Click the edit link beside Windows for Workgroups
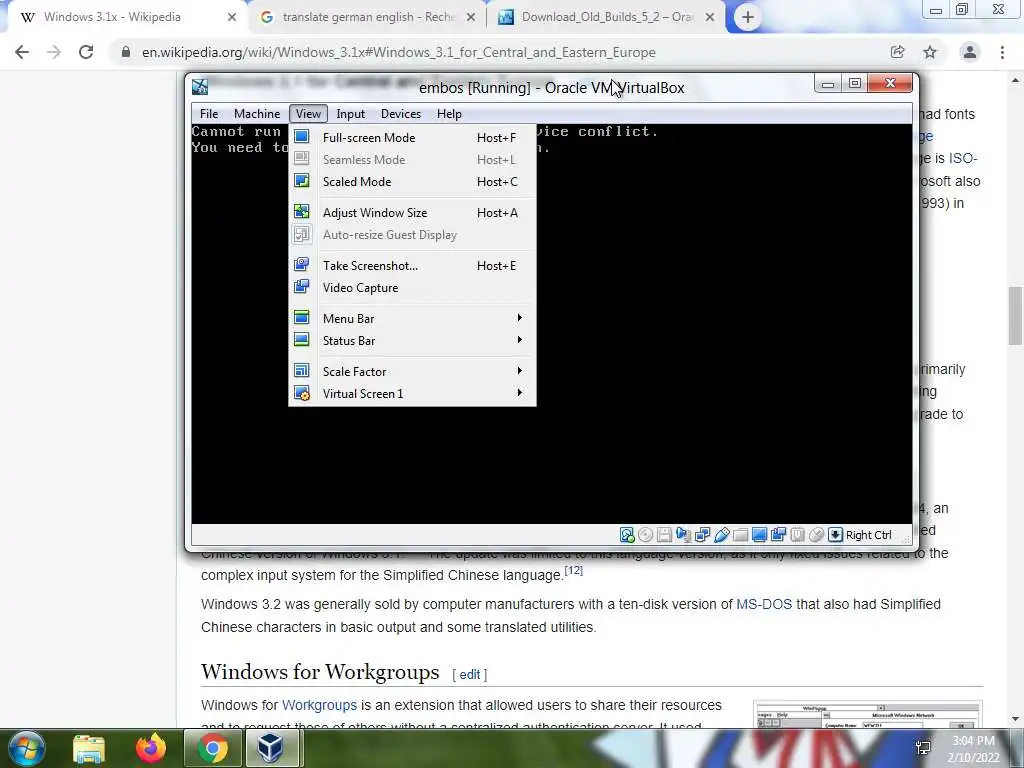Image resolution: width=1024 pixels, height=768 pixels. 470,675
